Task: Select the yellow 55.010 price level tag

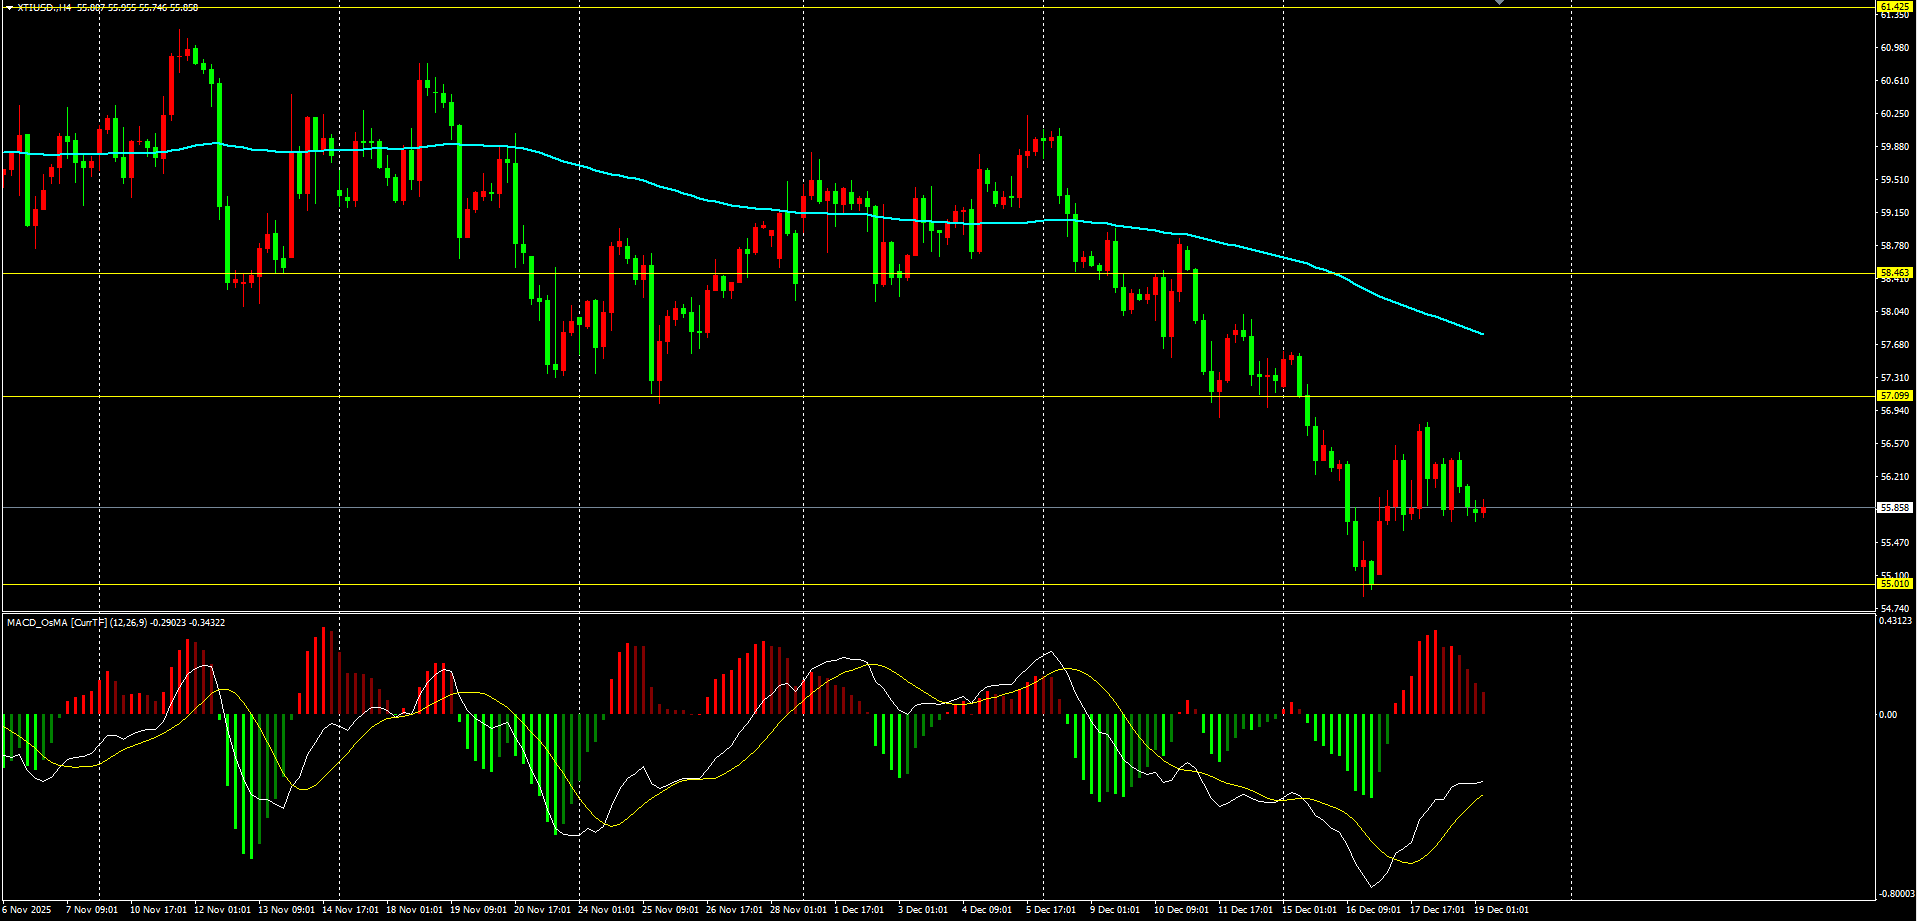Action: [x=1894, y=584]
